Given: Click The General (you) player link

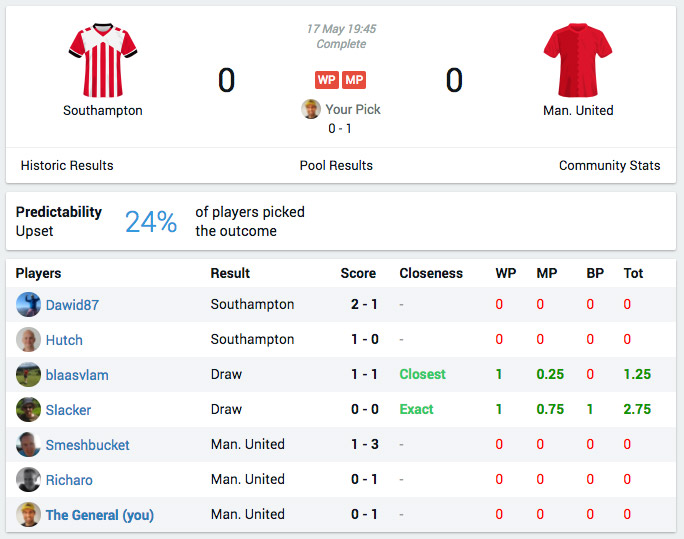Looking at the screenshot, I should [x=100, y=515].
